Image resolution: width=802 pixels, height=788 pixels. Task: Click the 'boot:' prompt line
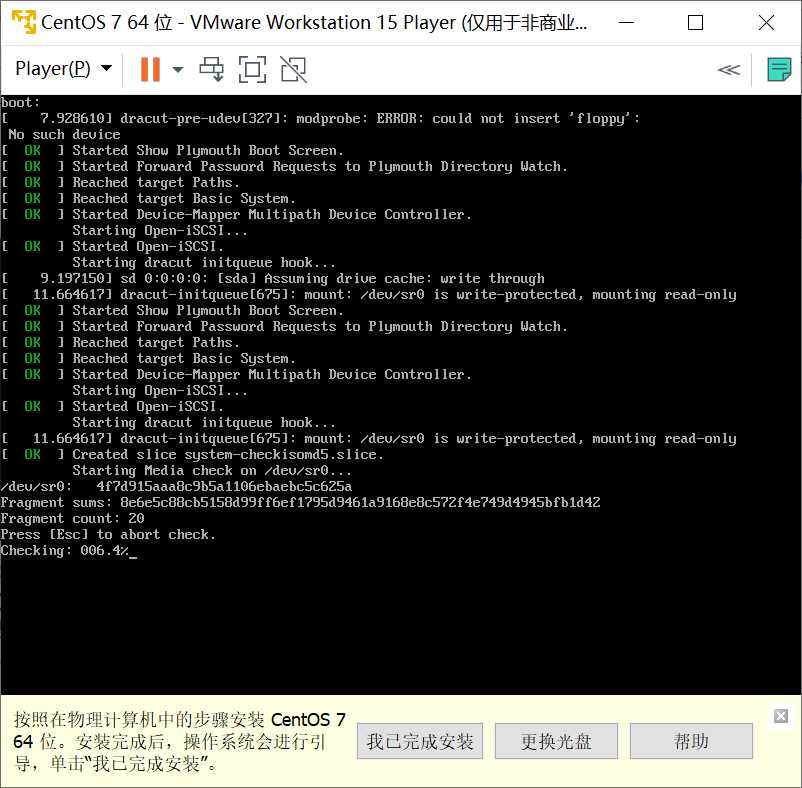click(20, 103)
